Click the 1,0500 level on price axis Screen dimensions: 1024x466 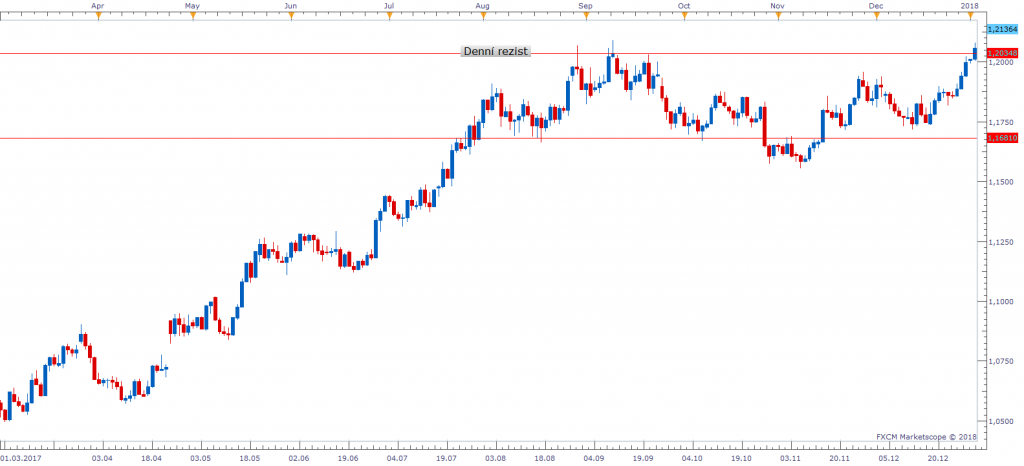click(x=1001, y=421)
